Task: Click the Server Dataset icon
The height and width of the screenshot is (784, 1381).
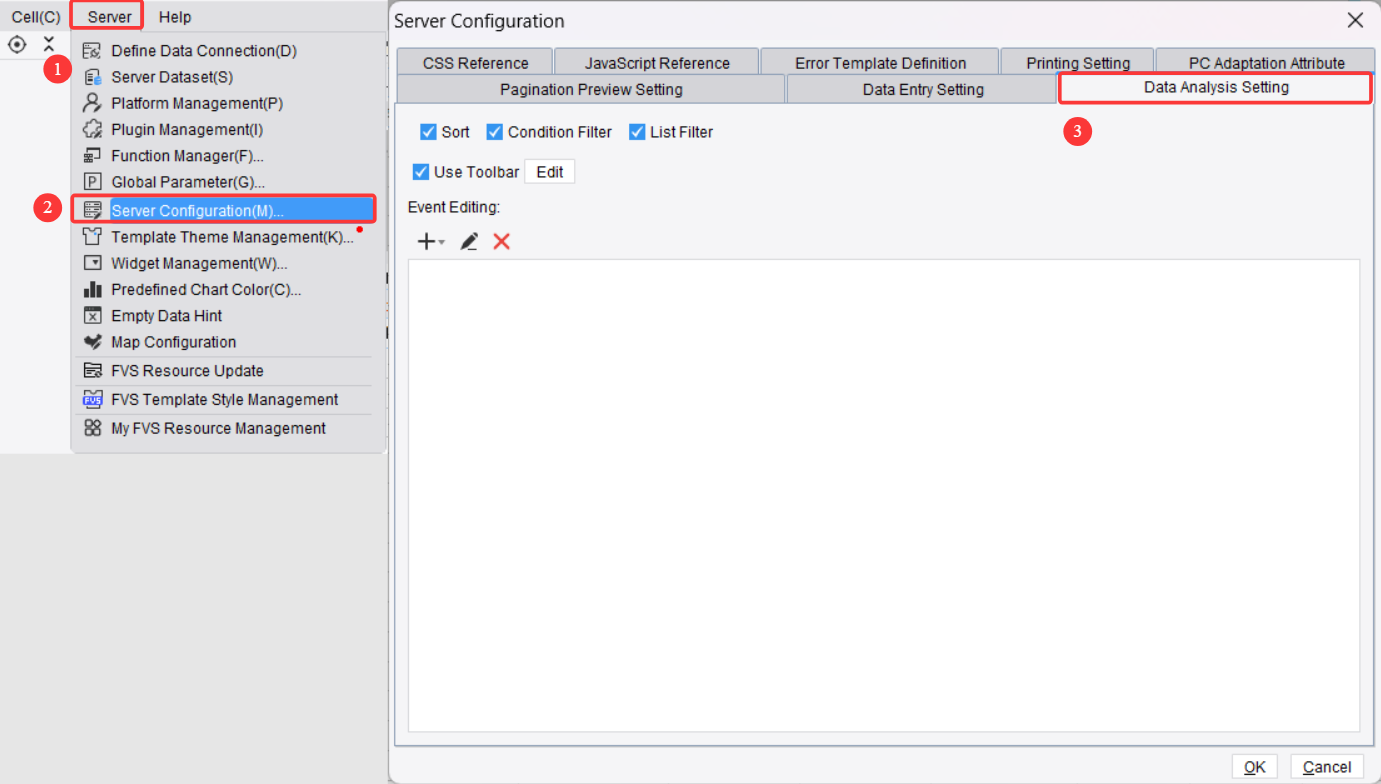Action: [x=92, y=77]
